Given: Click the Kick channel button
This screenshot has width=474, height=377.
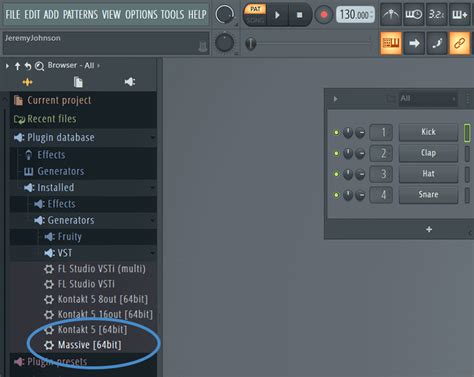Looking at the screenshot, I should 428,132.
